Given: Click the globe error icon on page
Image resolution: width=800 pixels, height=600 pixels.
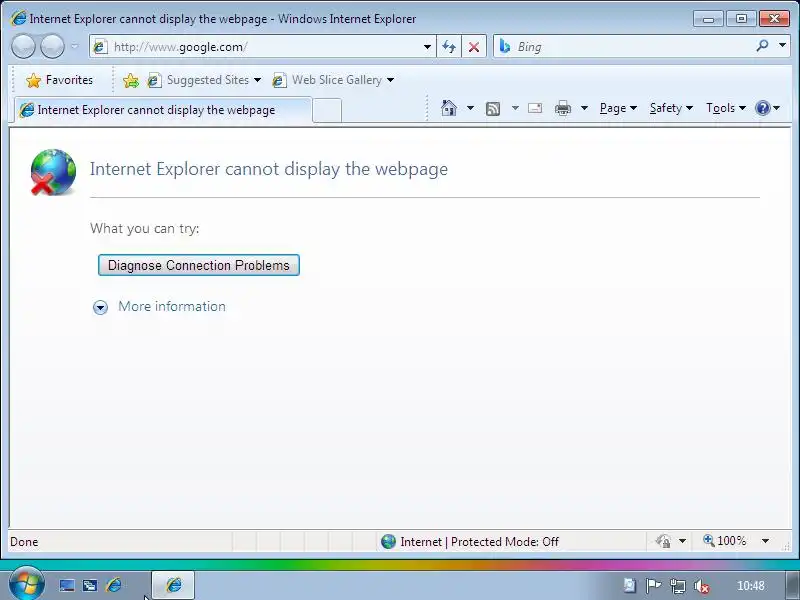Looking at the screenshot, I should point(53,172).
